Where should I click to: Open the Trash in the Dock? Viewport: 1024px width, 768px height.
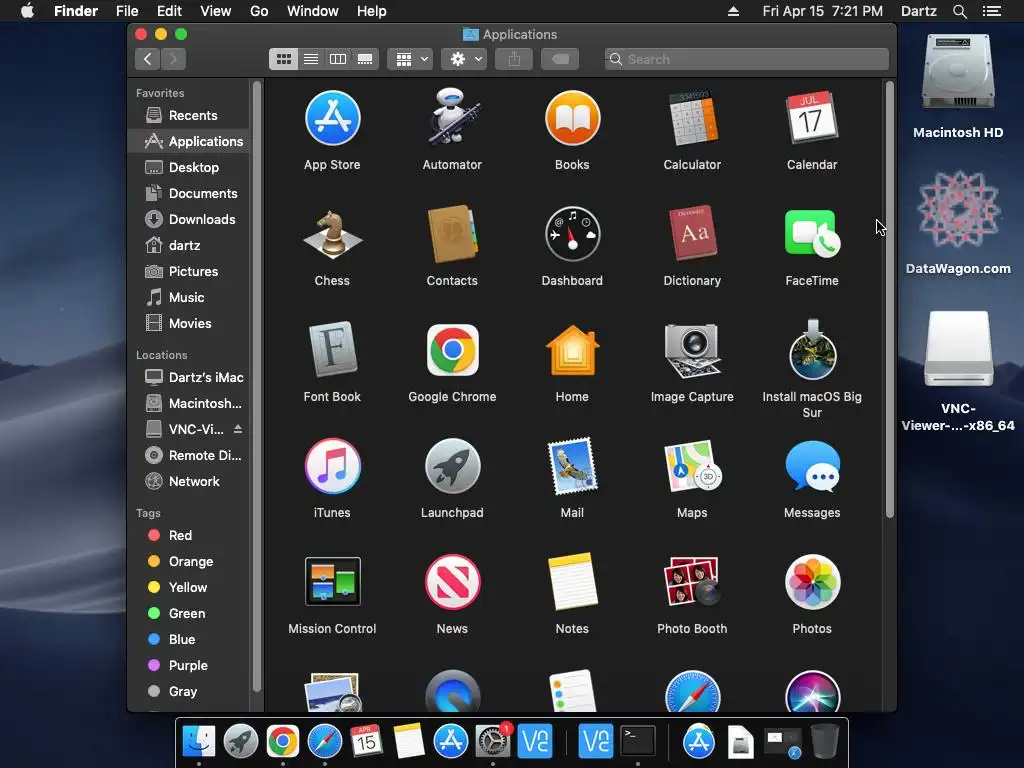click(825, 741)
